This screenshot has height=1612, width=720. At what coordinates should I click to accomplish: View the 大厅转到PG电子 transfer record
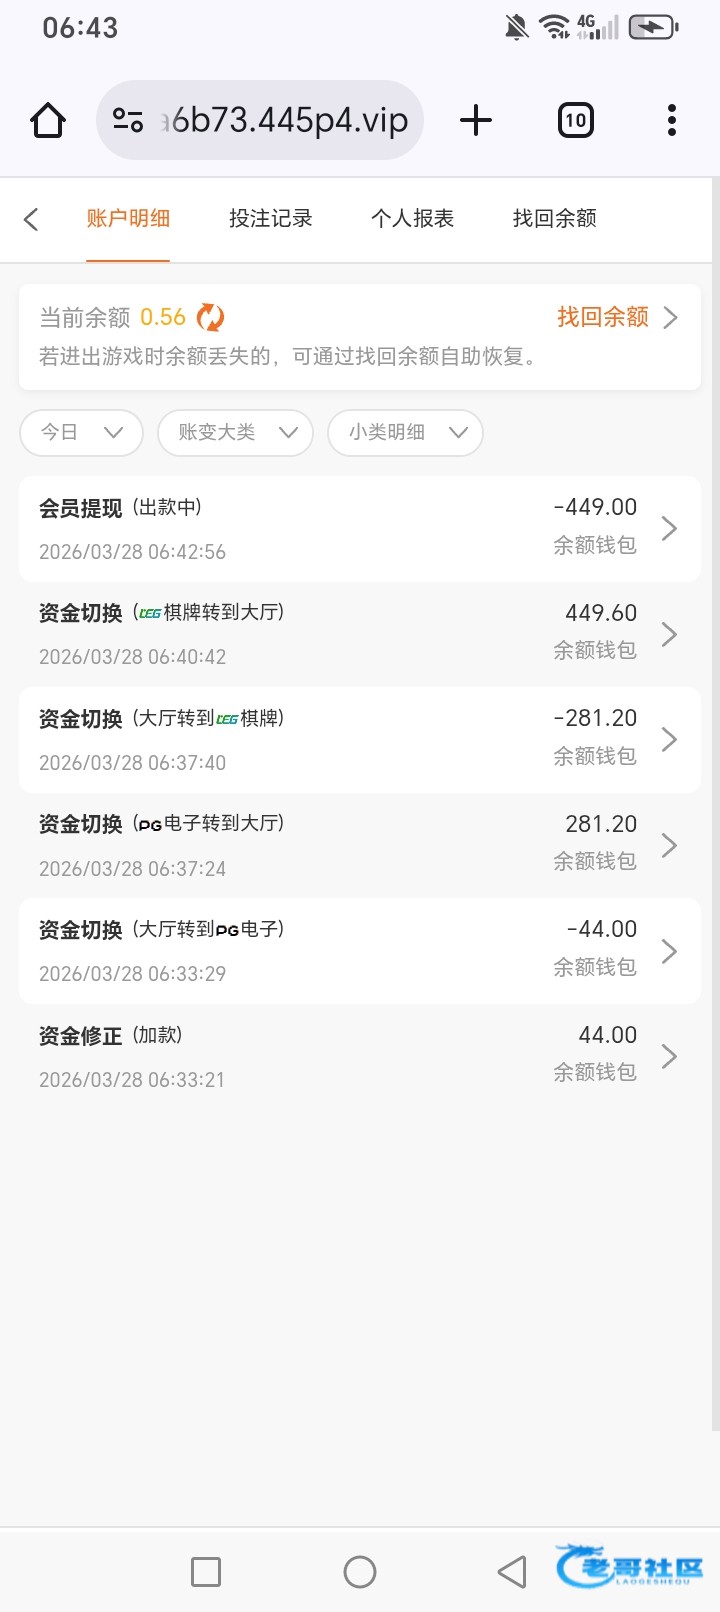pyautogui.click(x=359, y=951)
